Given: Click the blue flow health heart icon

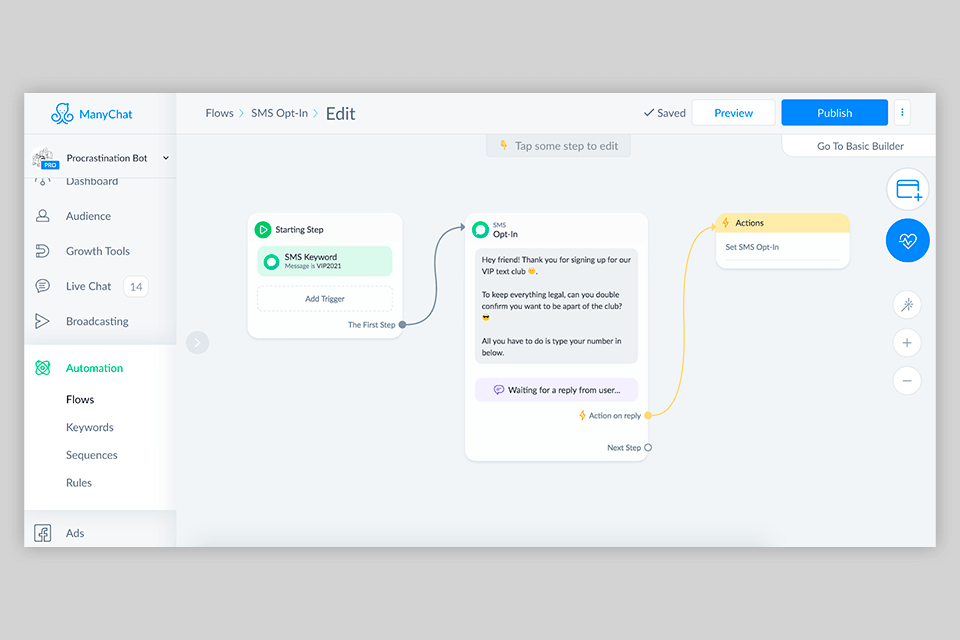Looking at the screenshot, I should [907, 240].
